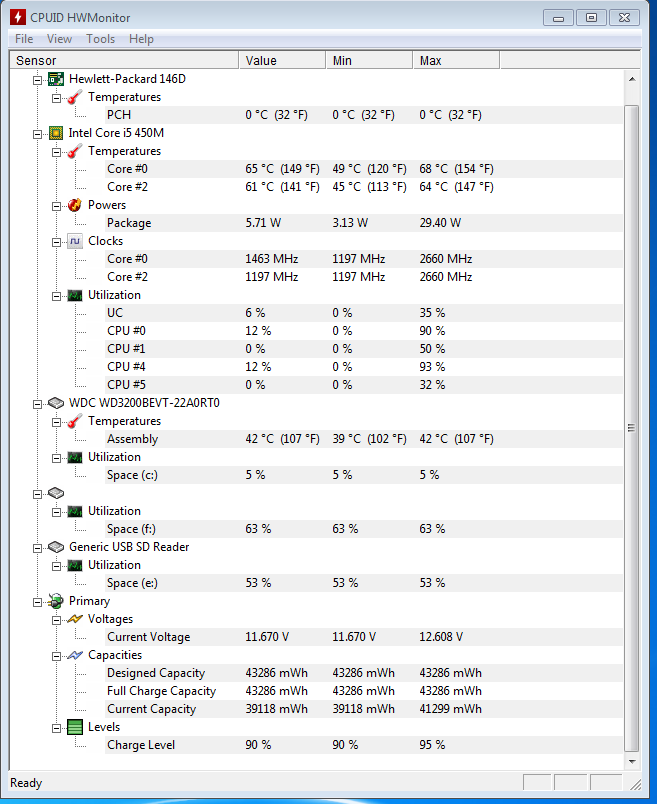Viewport: 657px width, 804px height.
Task: Click the thermometer icon beside PCH Temperatures
Action: coord(75,97)
